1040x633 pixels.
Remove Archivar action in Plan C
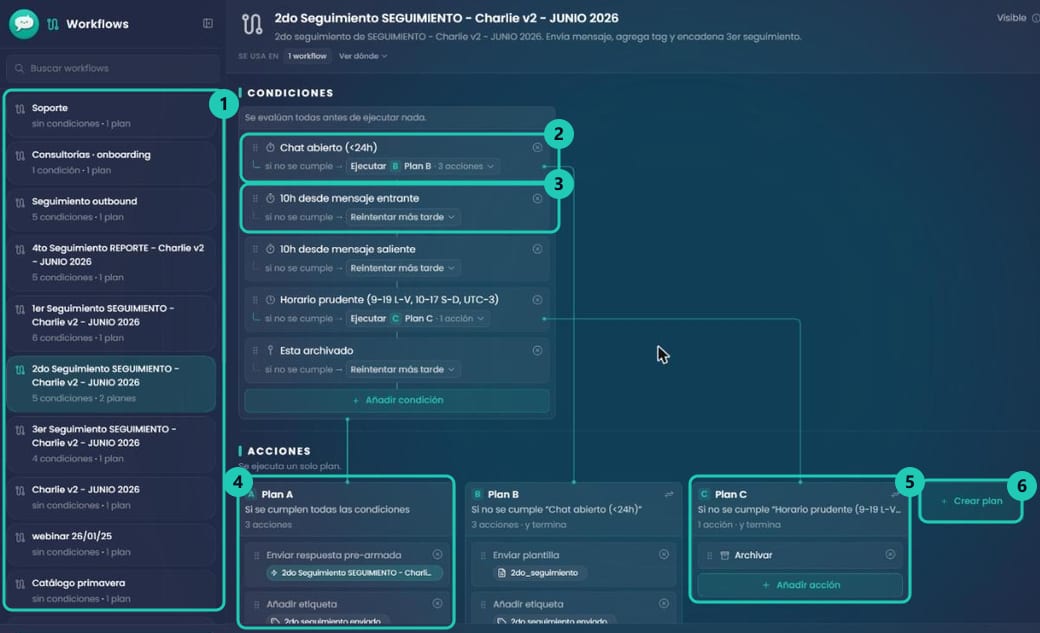coord(890,555)
